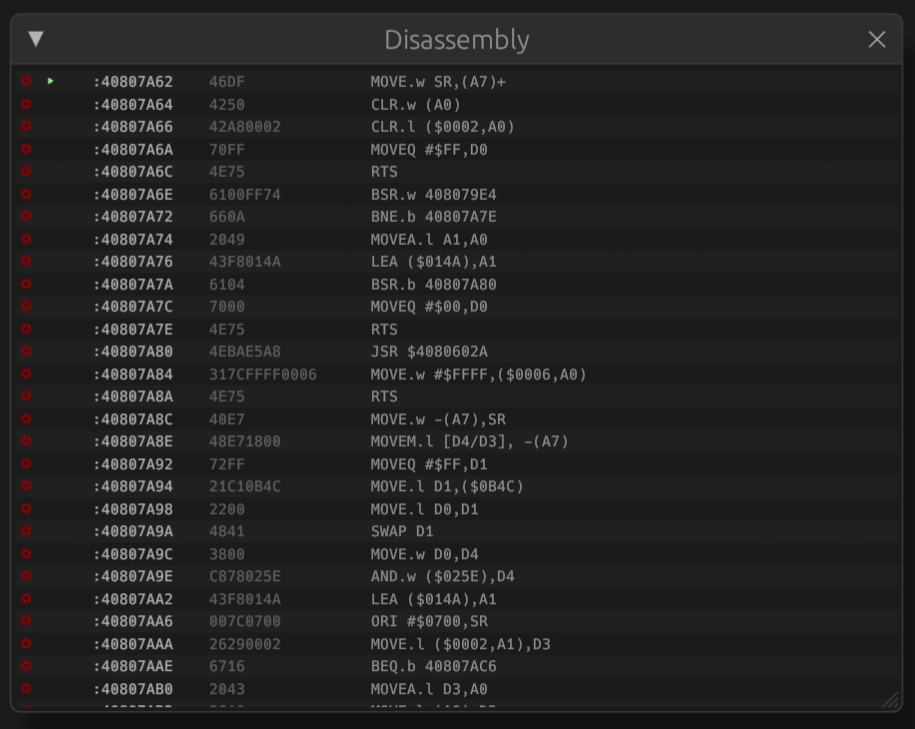This screenshot has width=915, height=729.
Task: Click breakpoint icon beside JSR $4080602A
Action: point(25,351)
